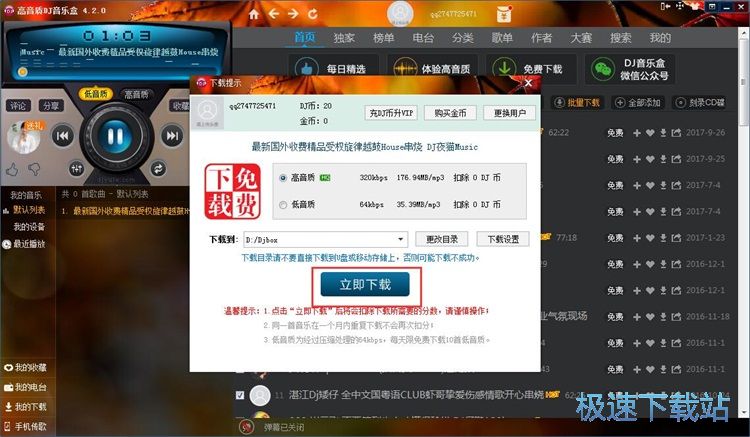Click 更改目录 to change folder
The image size is (750, 437).
point(441,239)
